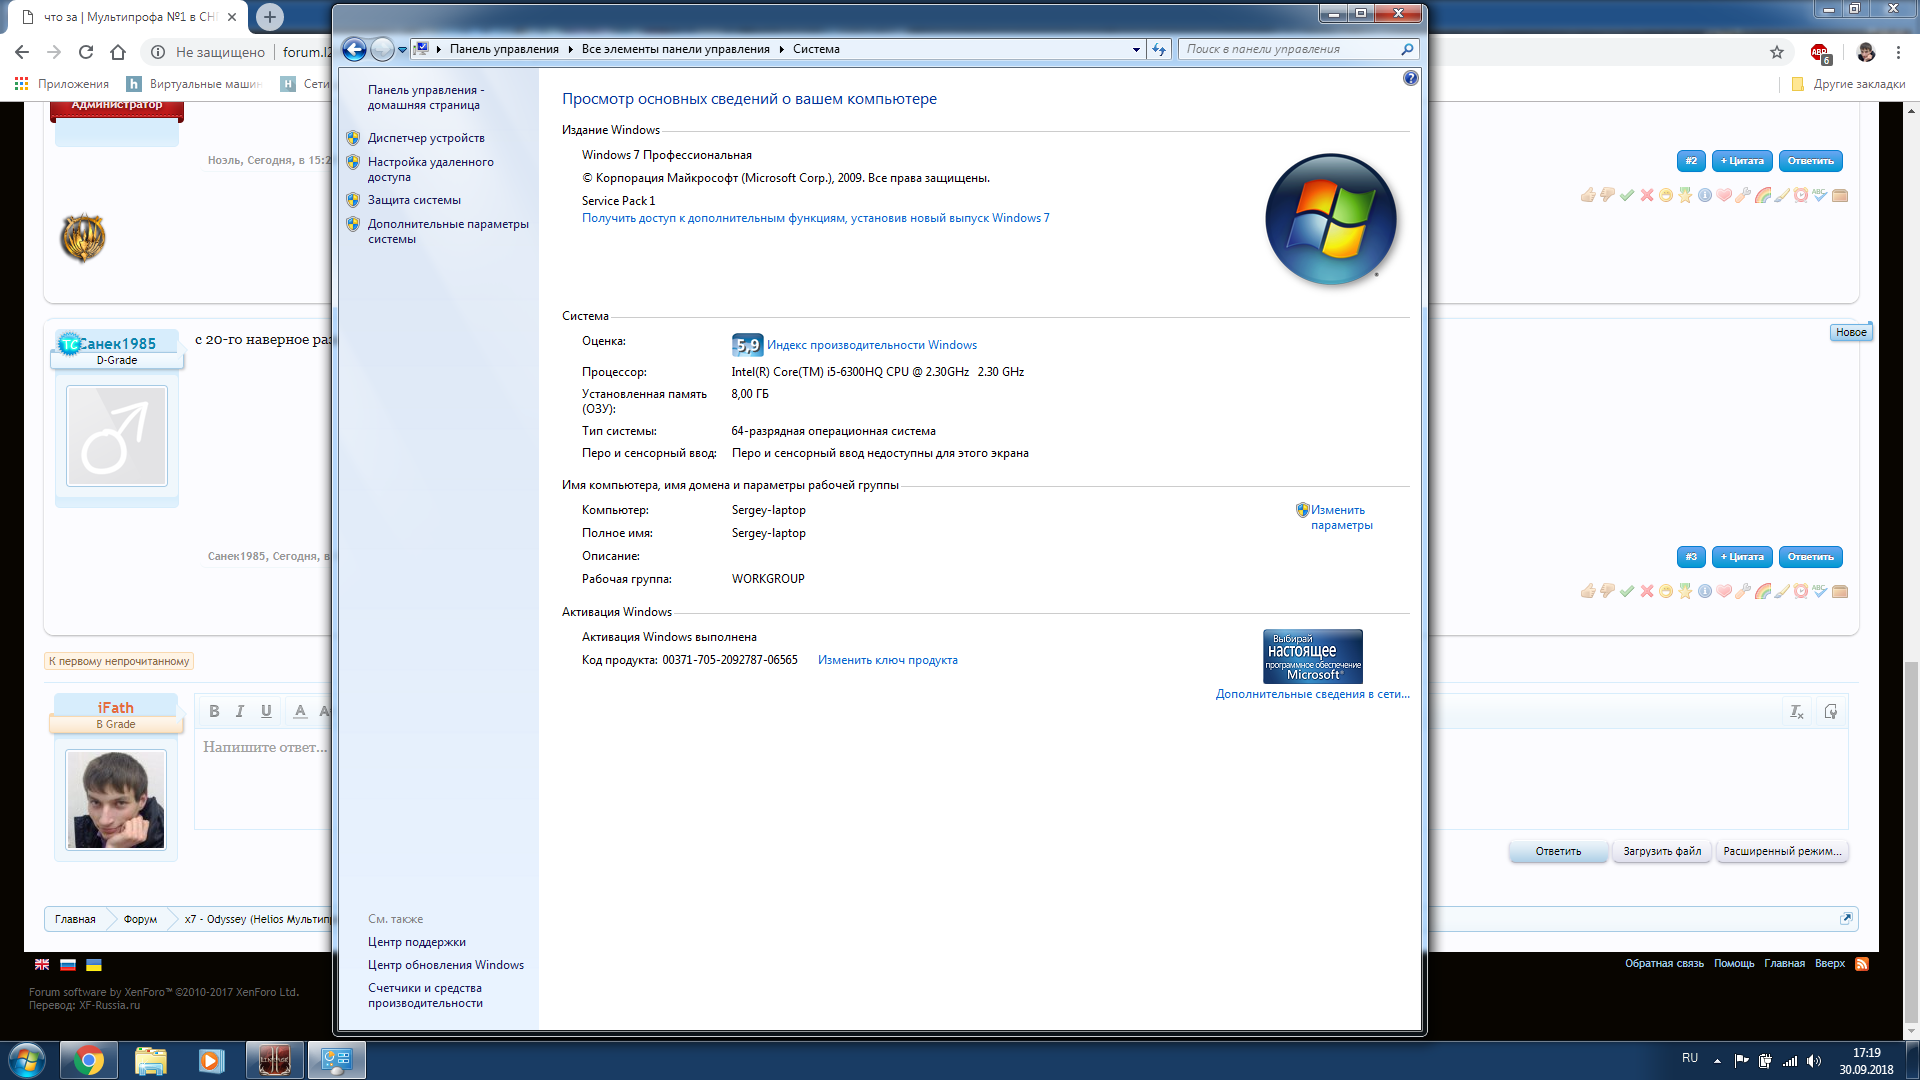1920x1080 pixels.
Task: Open Control Panel help via question mark icon
Action: point(1410,78)
